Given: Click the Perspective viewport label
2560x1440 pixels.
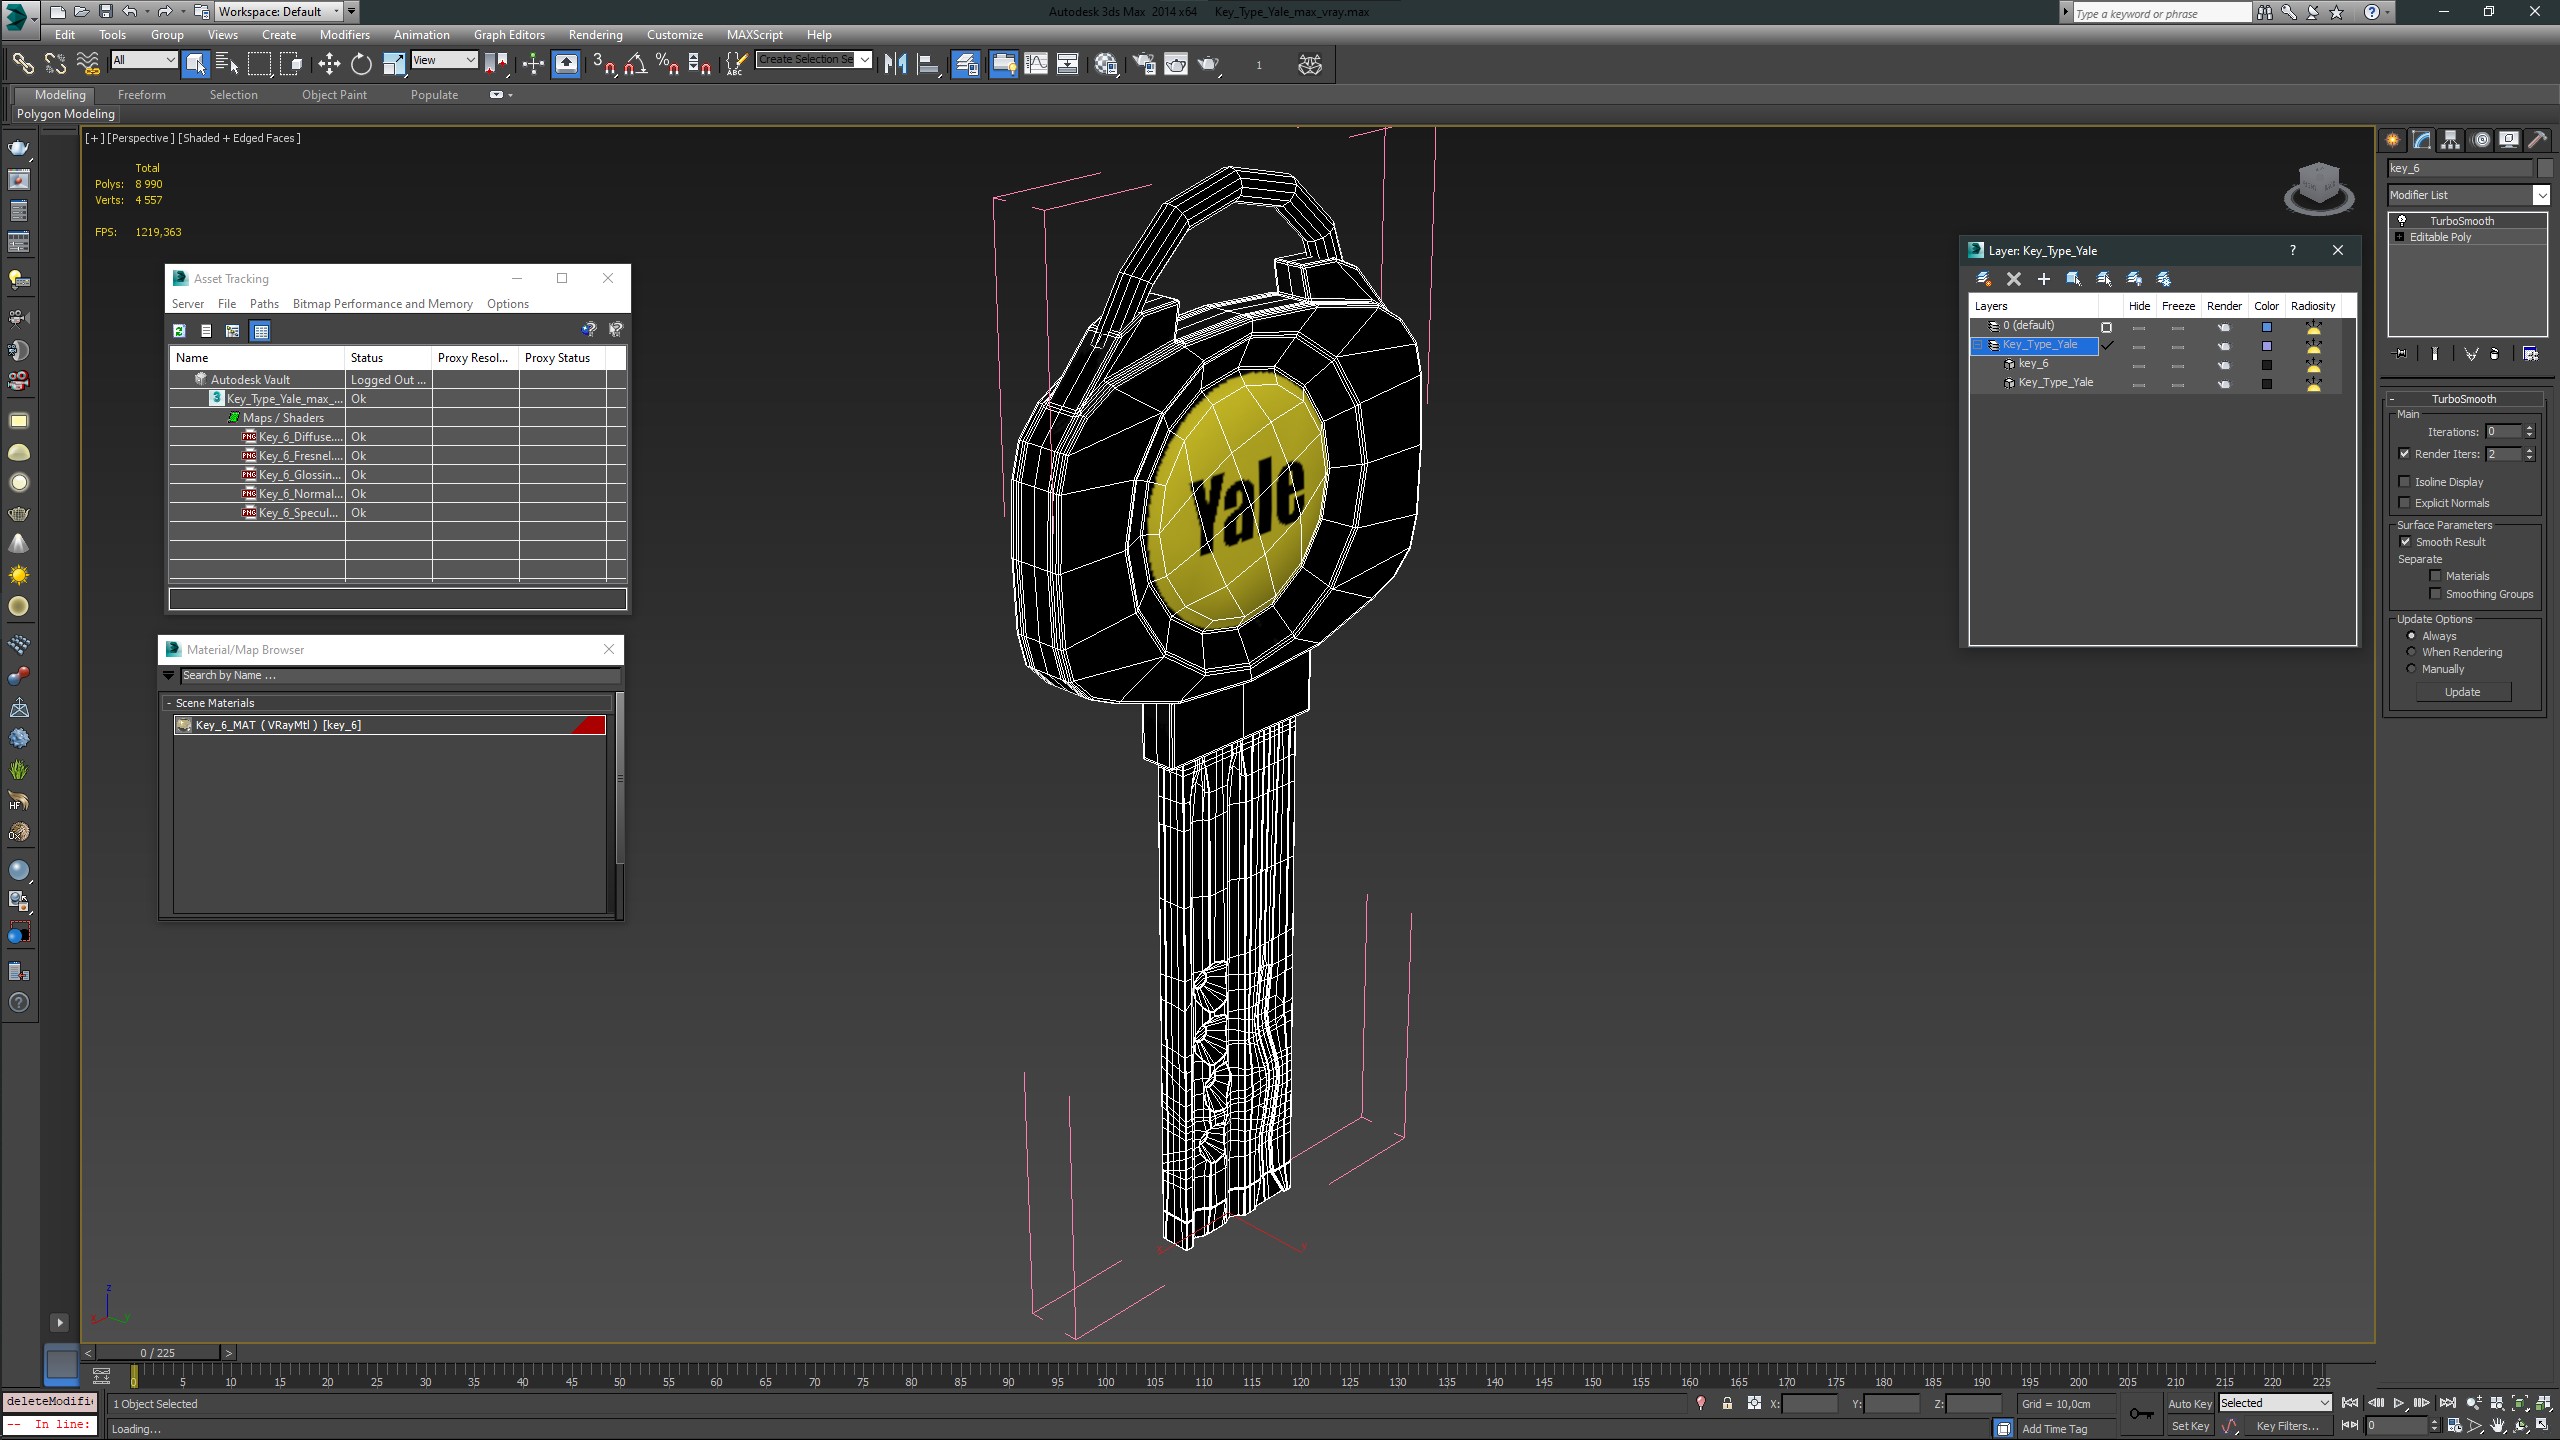Looking at the screenshot, I should tap(140, 138).
